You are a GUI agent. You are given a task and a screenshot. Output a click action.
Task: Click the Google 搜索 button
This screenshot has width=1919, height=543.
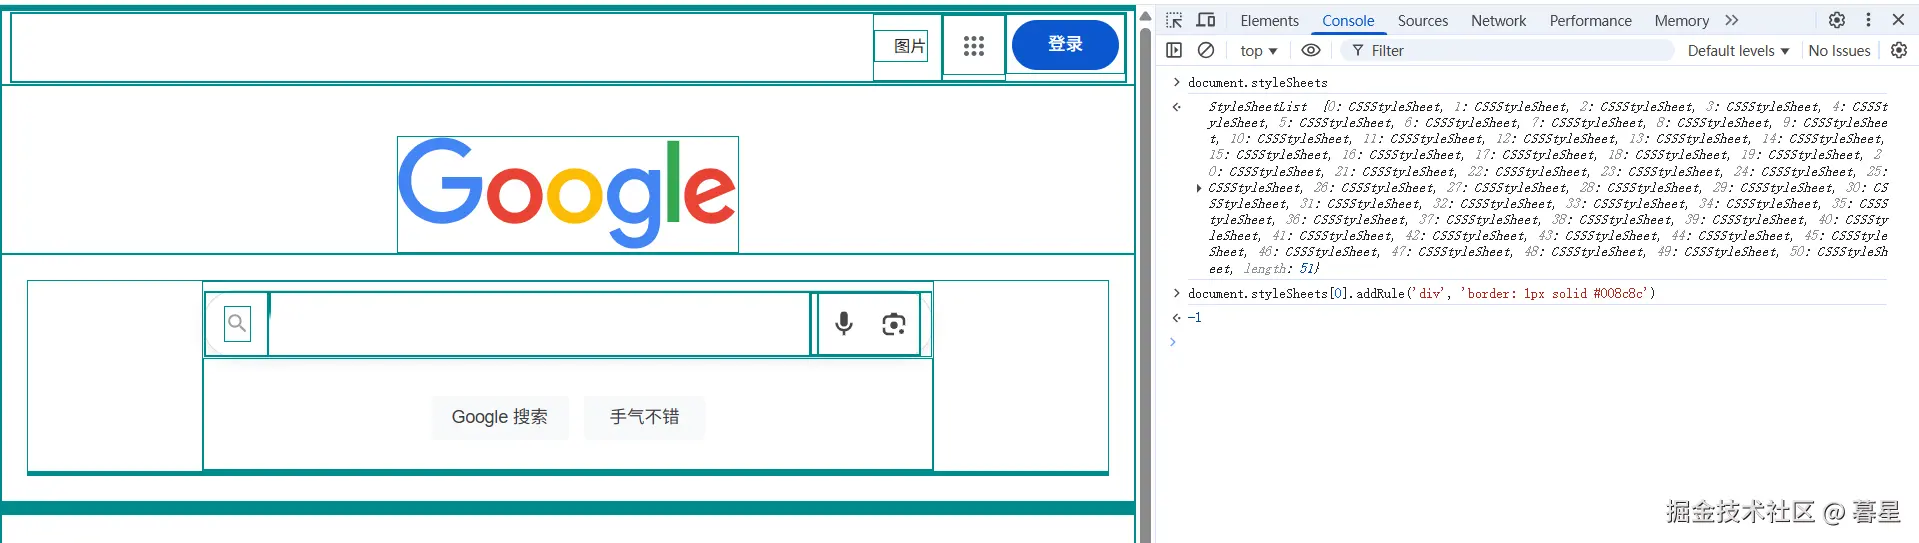coord(500,417)
